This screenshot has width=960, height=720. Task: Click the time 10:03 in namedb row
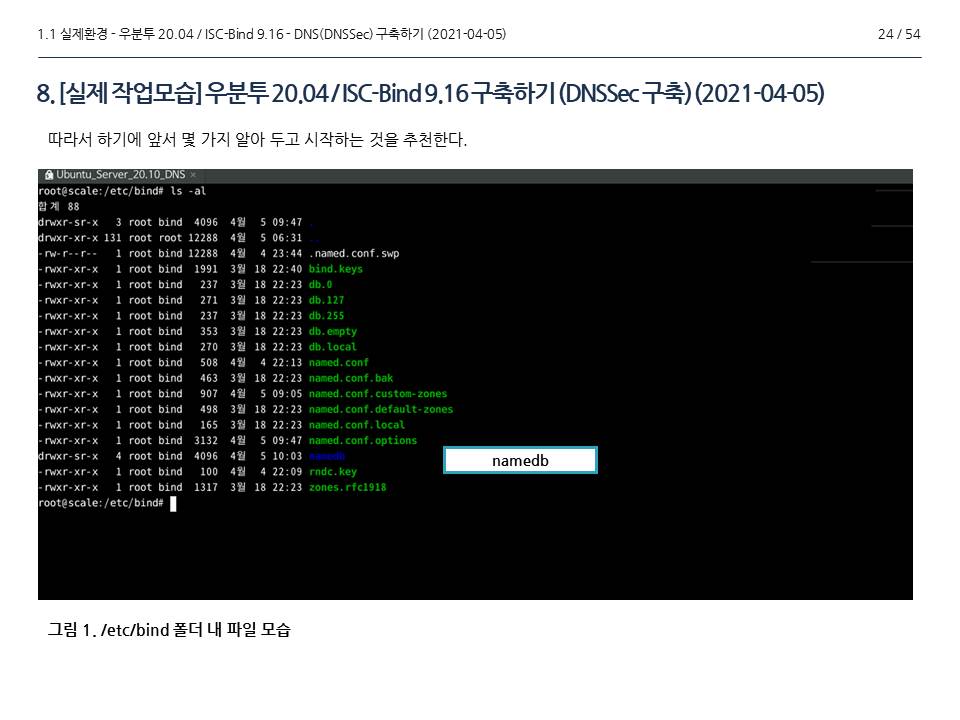coord(287,456)
